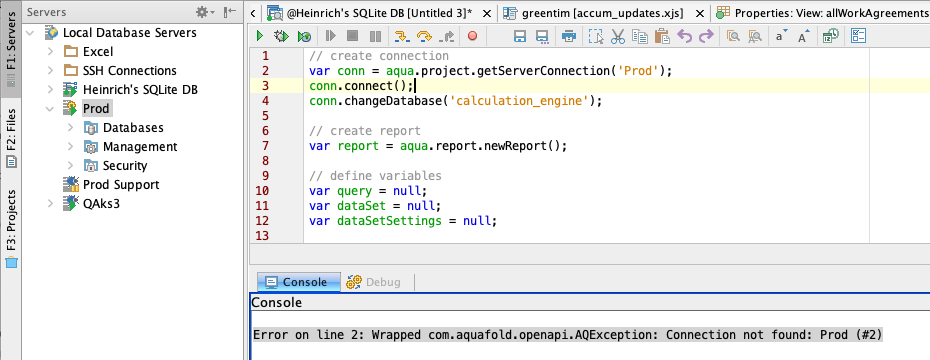Click the console error message text
Viewport: 930px width, 360px height.
[x=568, y=335]
